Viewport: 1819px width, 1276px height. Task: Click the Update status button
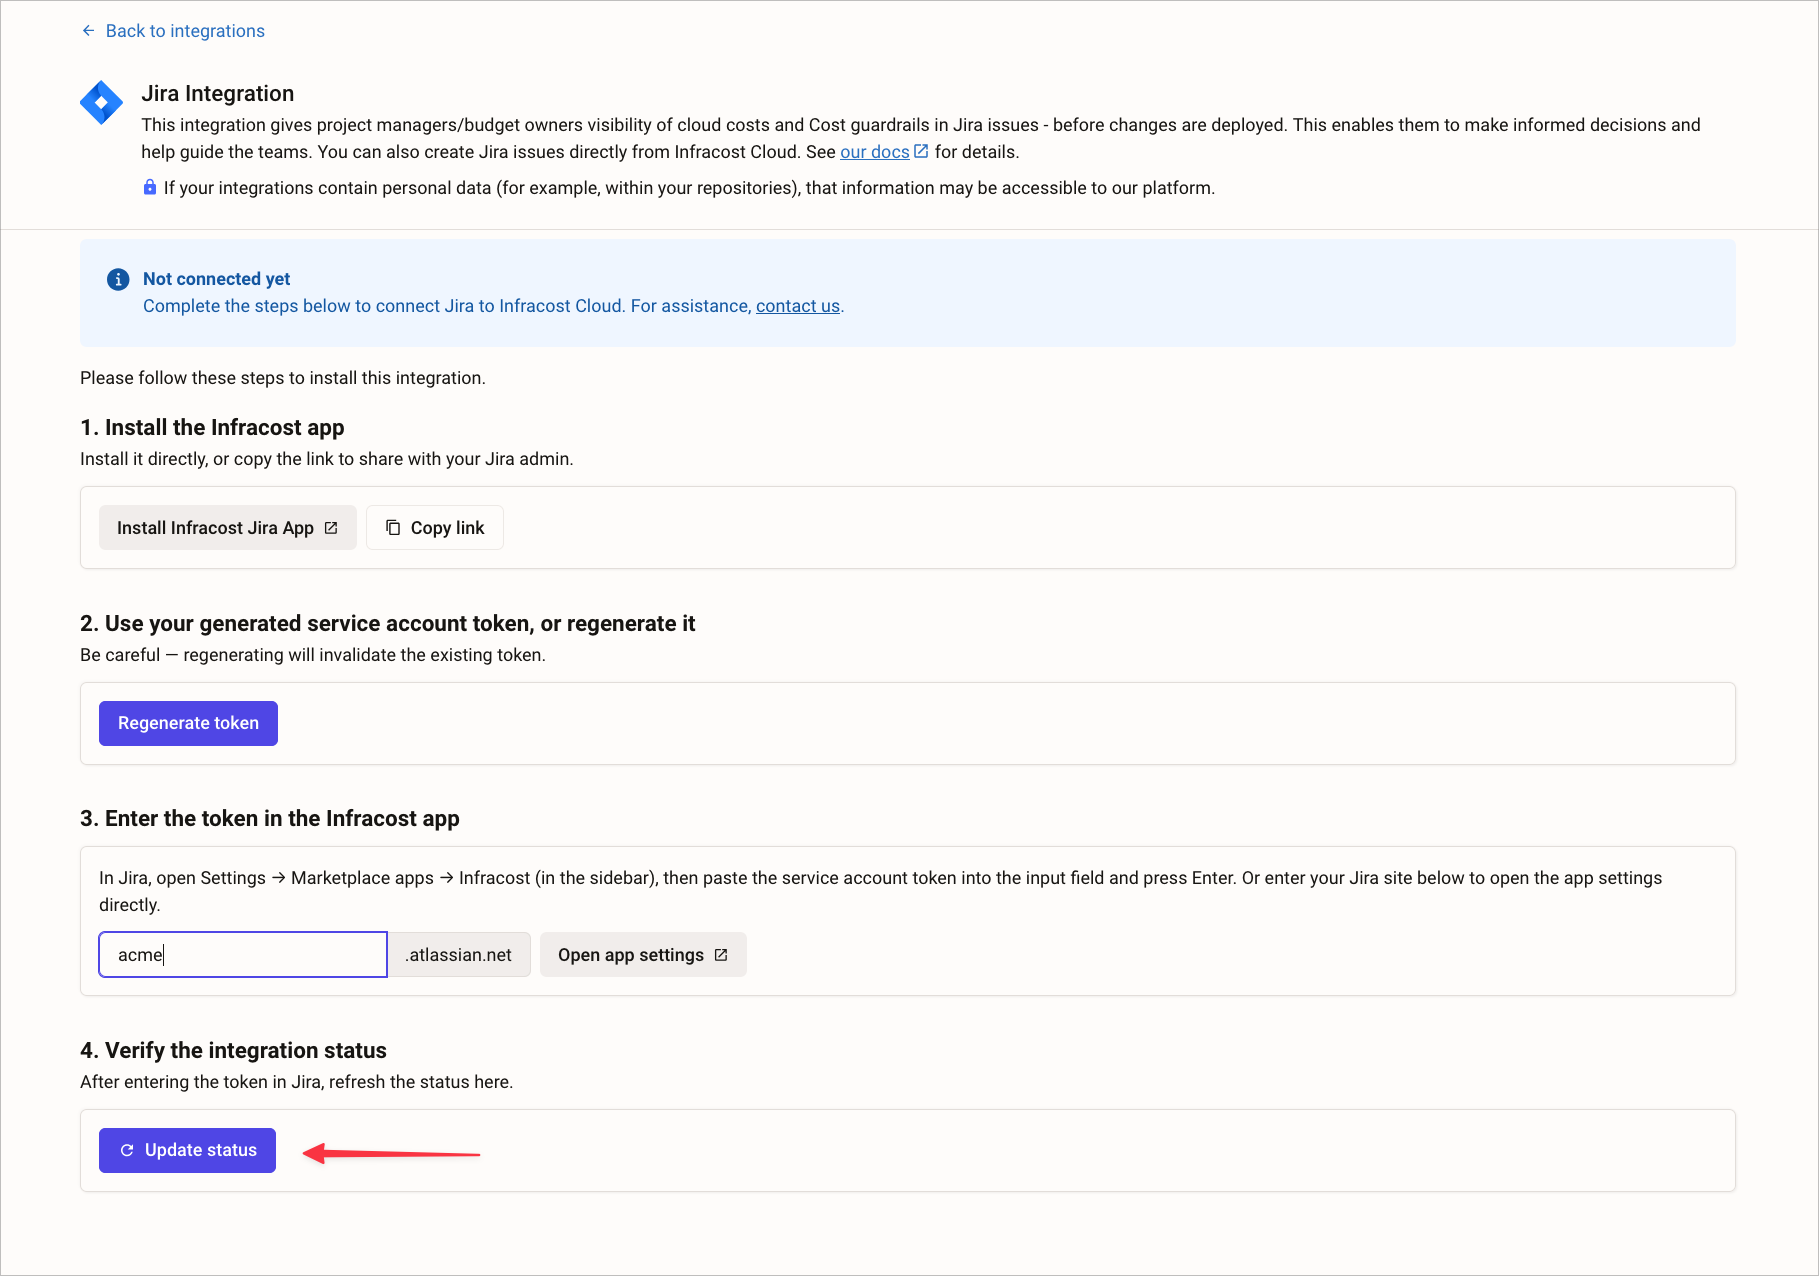[x=187, y=1150]
